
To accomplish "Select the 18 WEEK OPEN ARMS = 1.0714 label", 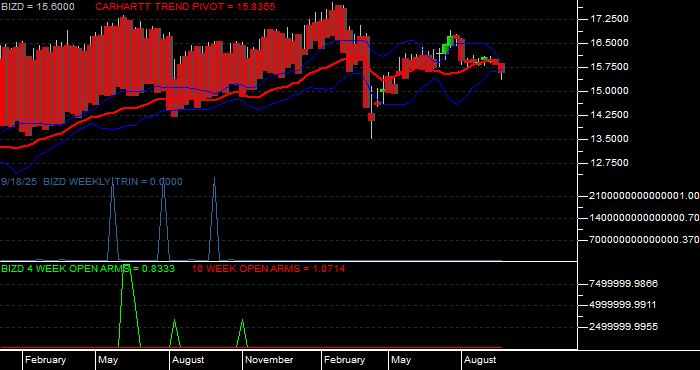I will coord(268,269).
